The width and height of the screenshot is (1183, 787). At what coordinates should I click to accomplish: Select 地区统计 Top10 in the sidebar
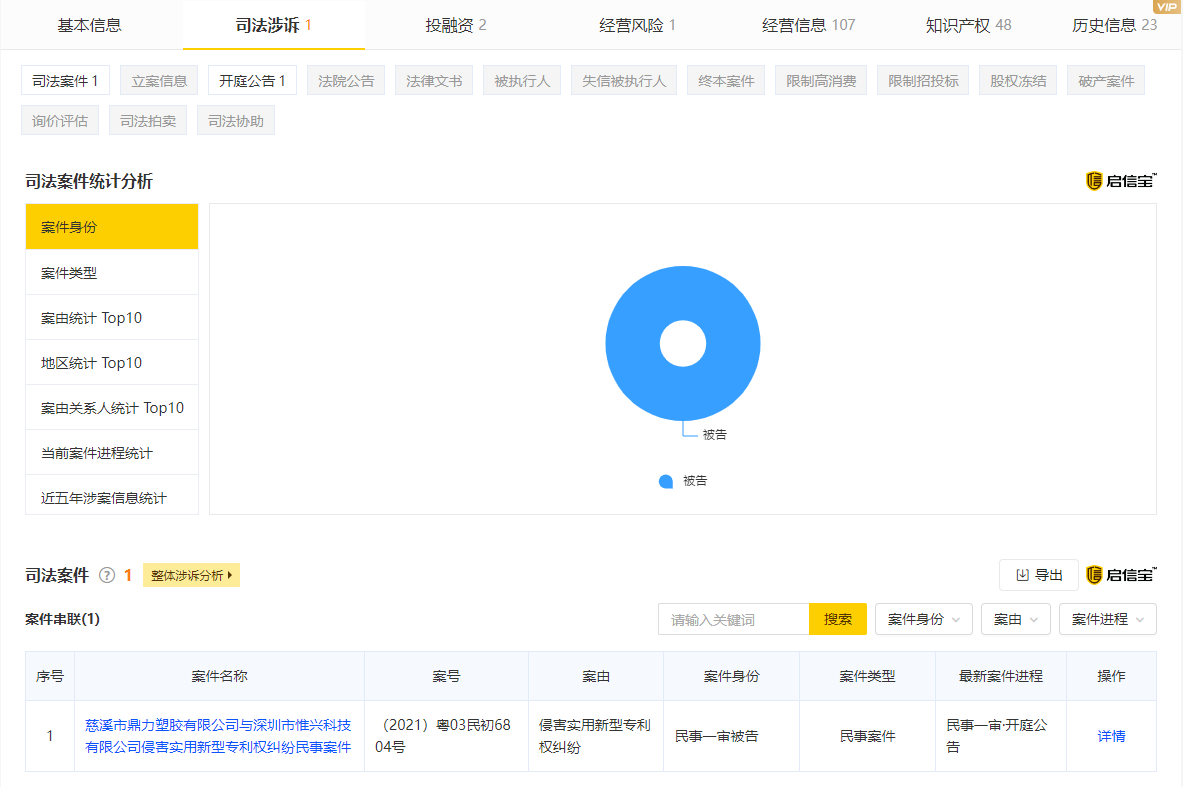pyautogui.click(x=91, y=363)
